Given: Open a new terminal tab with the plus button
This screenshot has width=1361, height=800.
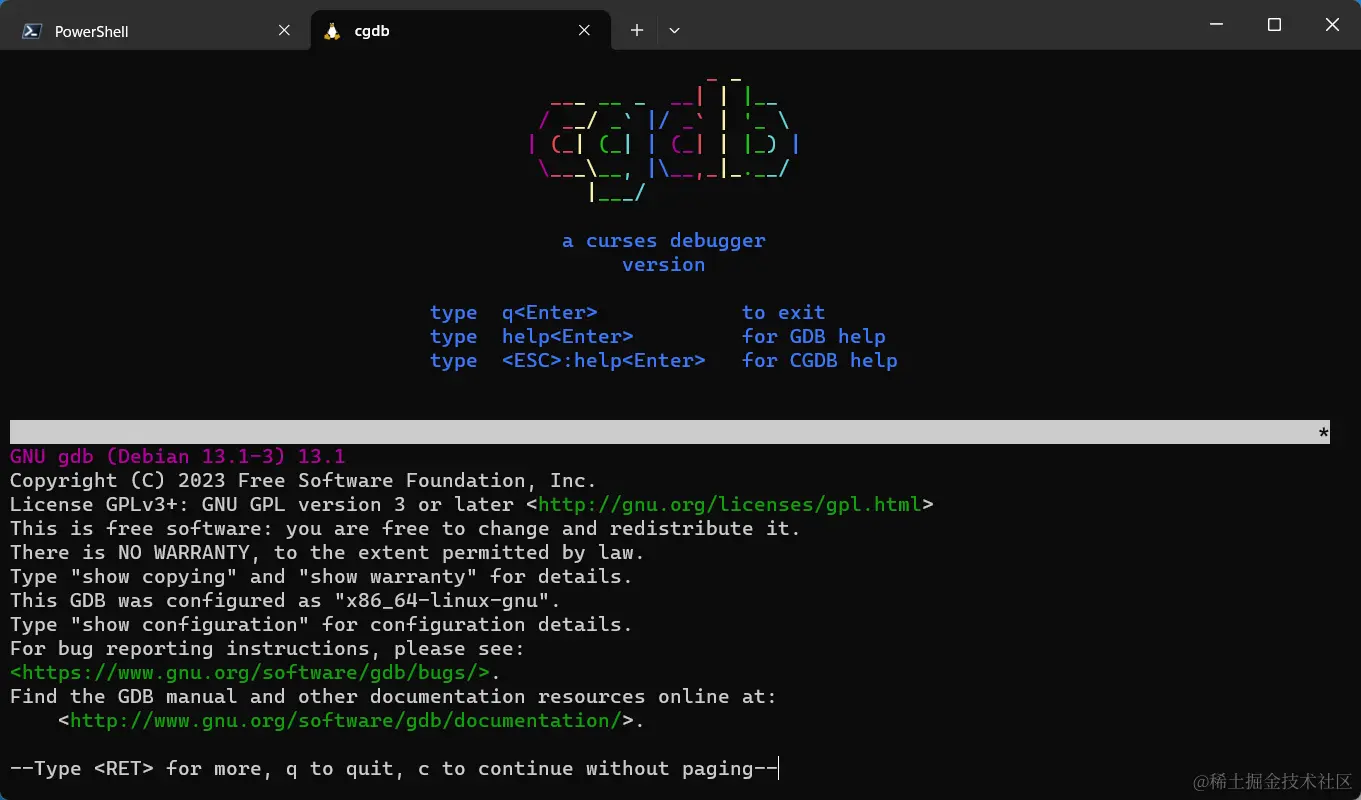Looking at the screenshot, I should (636, 31).
